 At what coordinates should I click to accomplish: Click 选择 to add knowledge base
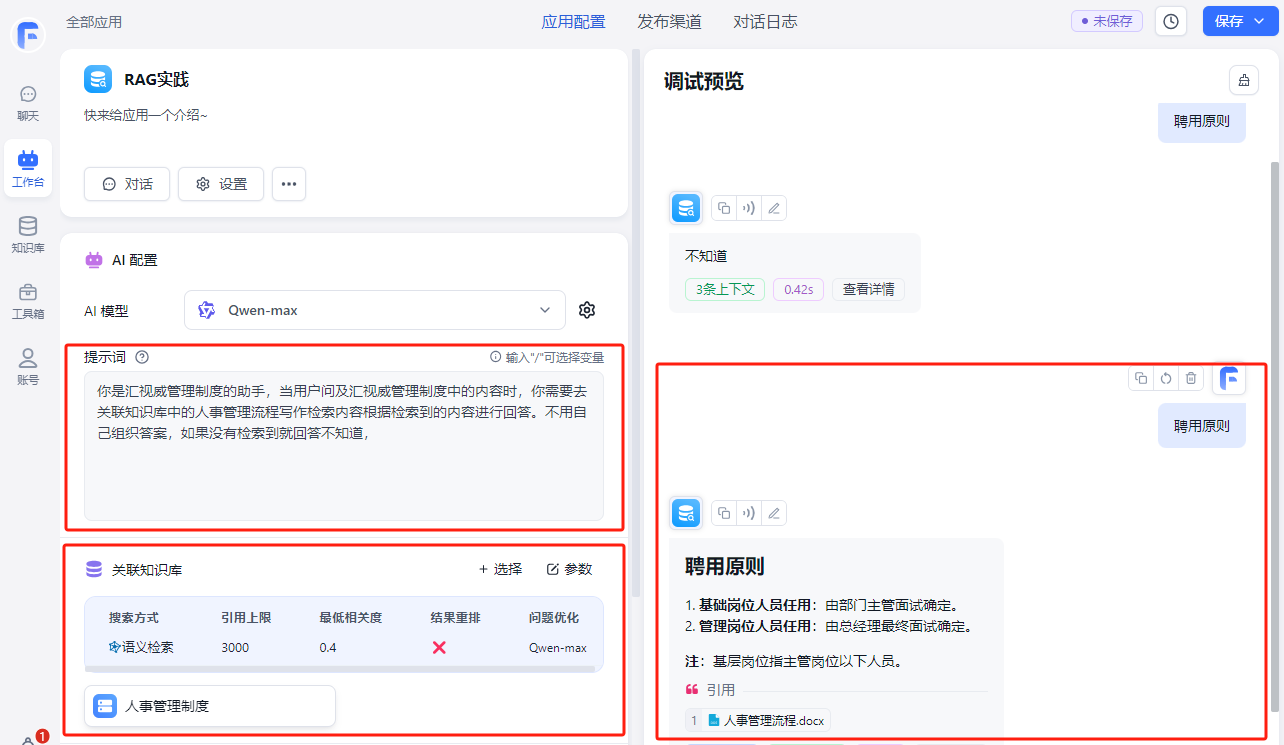pyautogui.click(x=500, y=569)
